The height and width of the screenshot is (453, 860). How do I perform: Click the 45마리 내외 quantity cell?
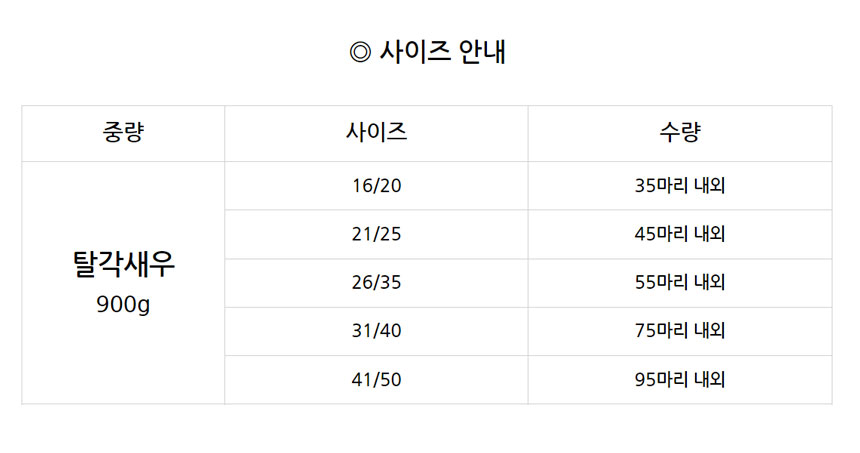pyautogui.click(x=680, y=234)
